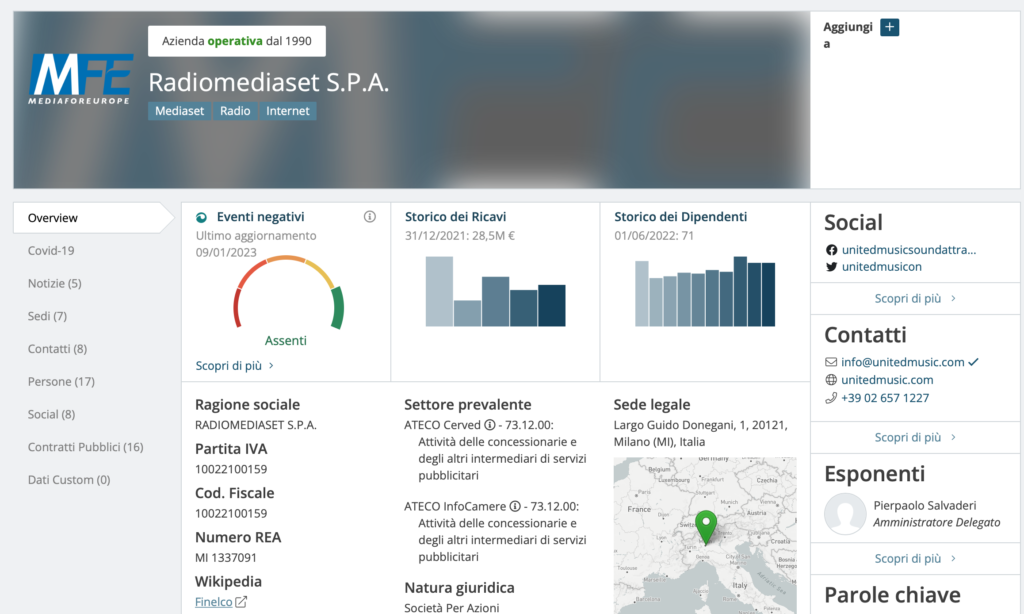Select the Overview tab in sidebar
Screen dimensions: 1024x614
pyautogui.click(x=93, y=218)
